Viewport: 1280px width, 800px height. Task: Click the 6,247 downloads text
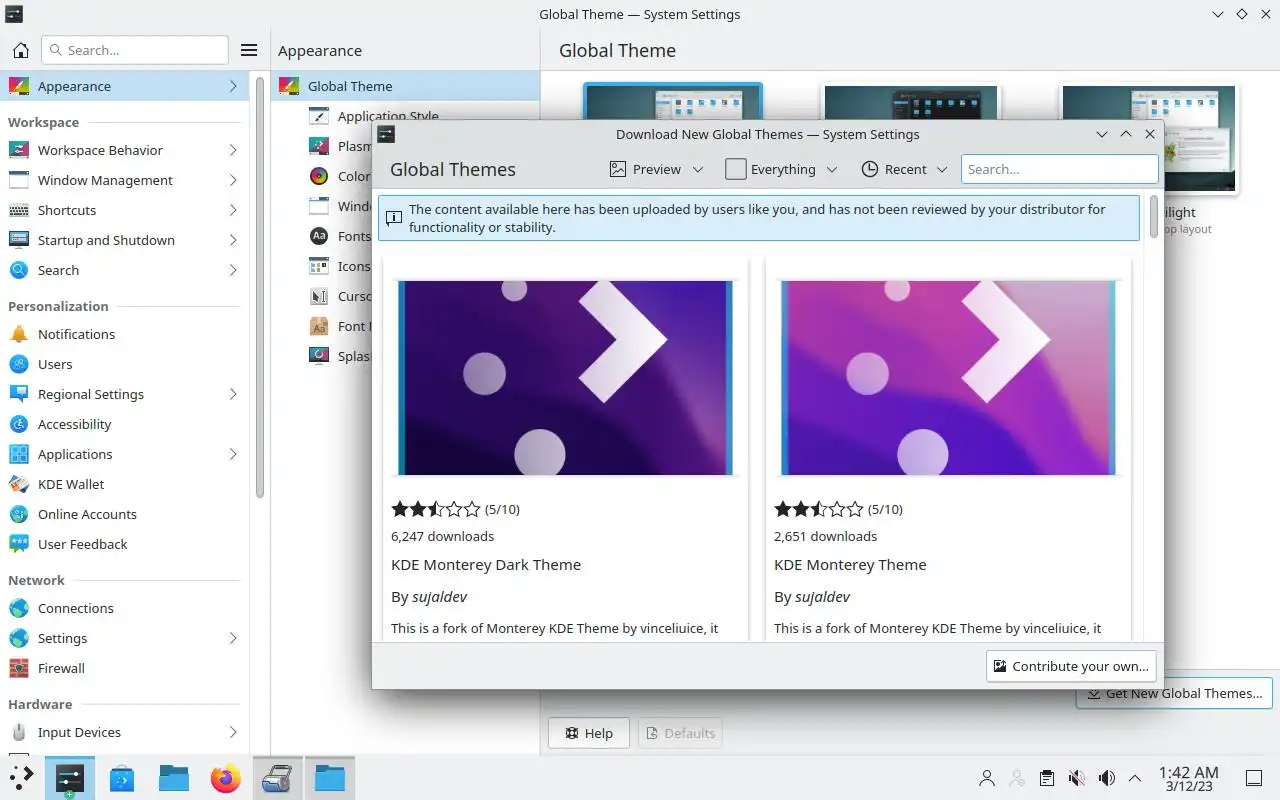[442, 536]
